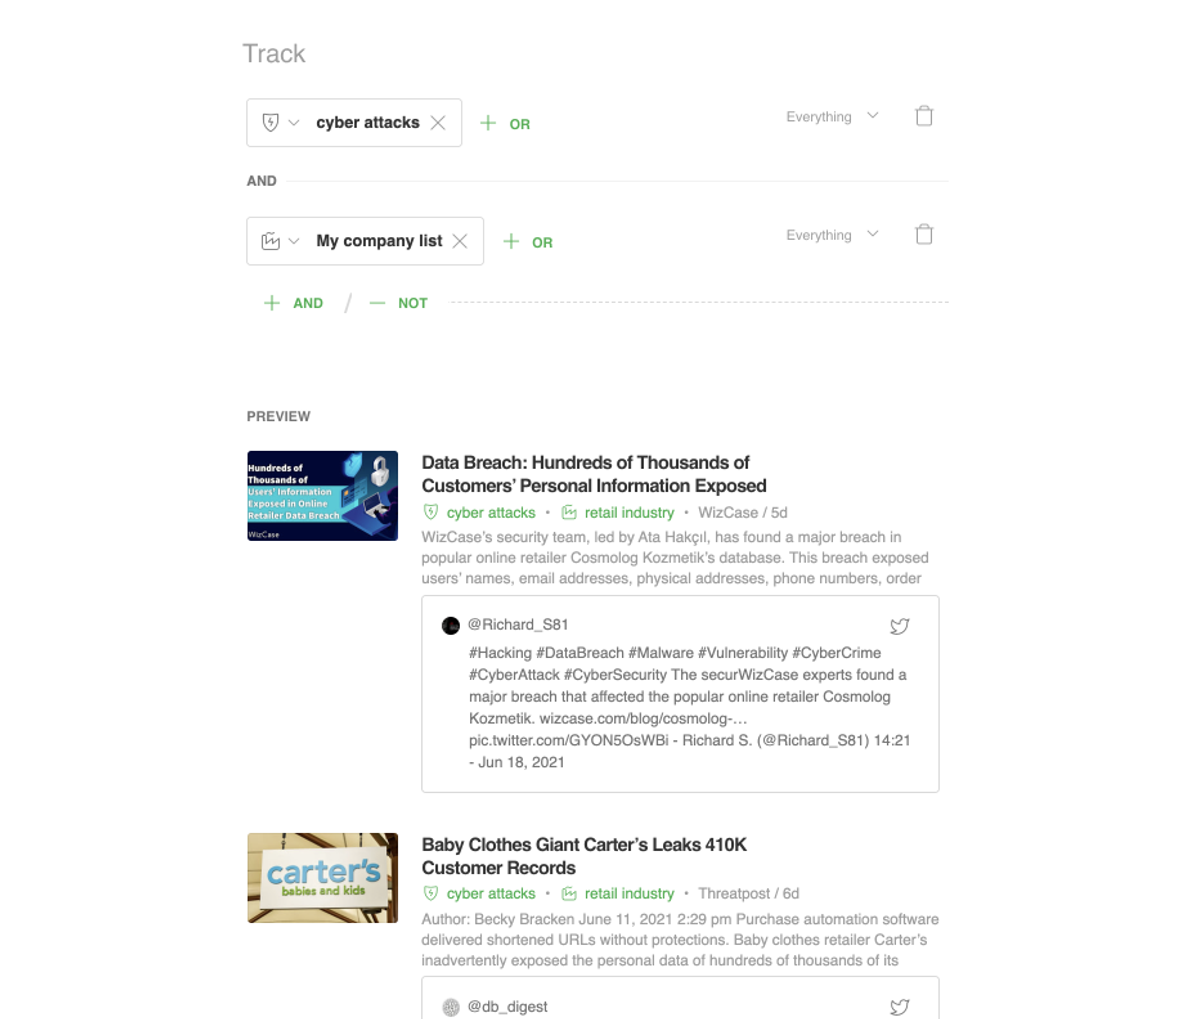
Task: Expand the first Everything dropdown
Action: pos(832,117)
